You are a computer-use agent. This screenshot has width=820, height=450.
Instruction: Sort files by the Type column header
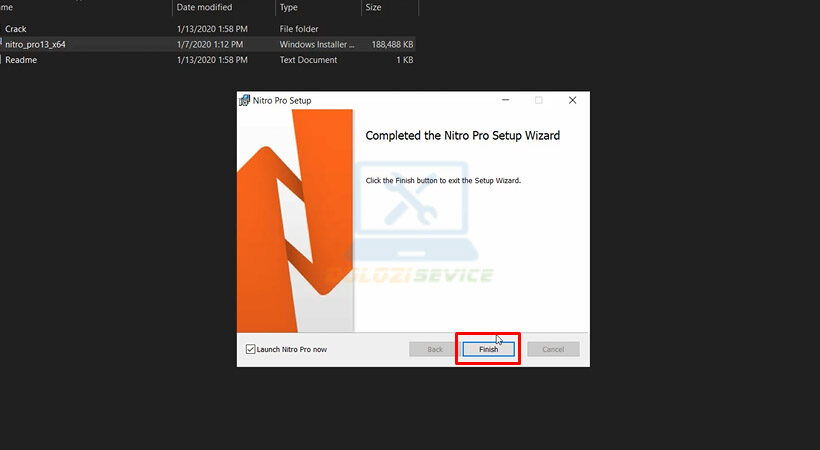point(290,7)
